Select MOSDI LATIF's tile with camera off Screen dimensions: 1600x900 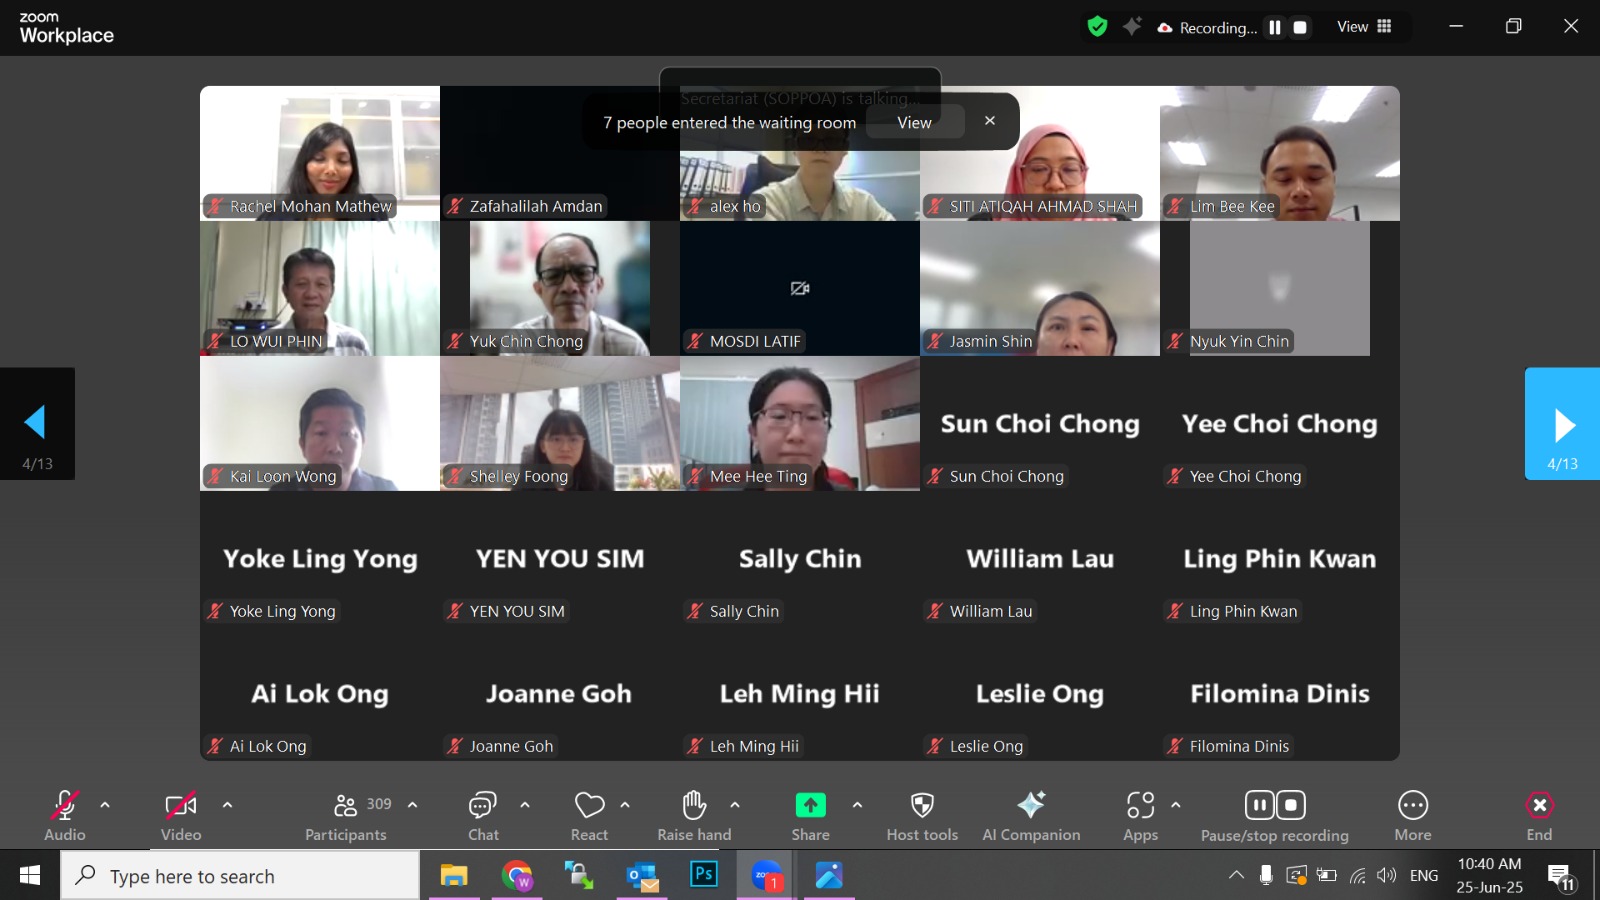pos(800,288)
